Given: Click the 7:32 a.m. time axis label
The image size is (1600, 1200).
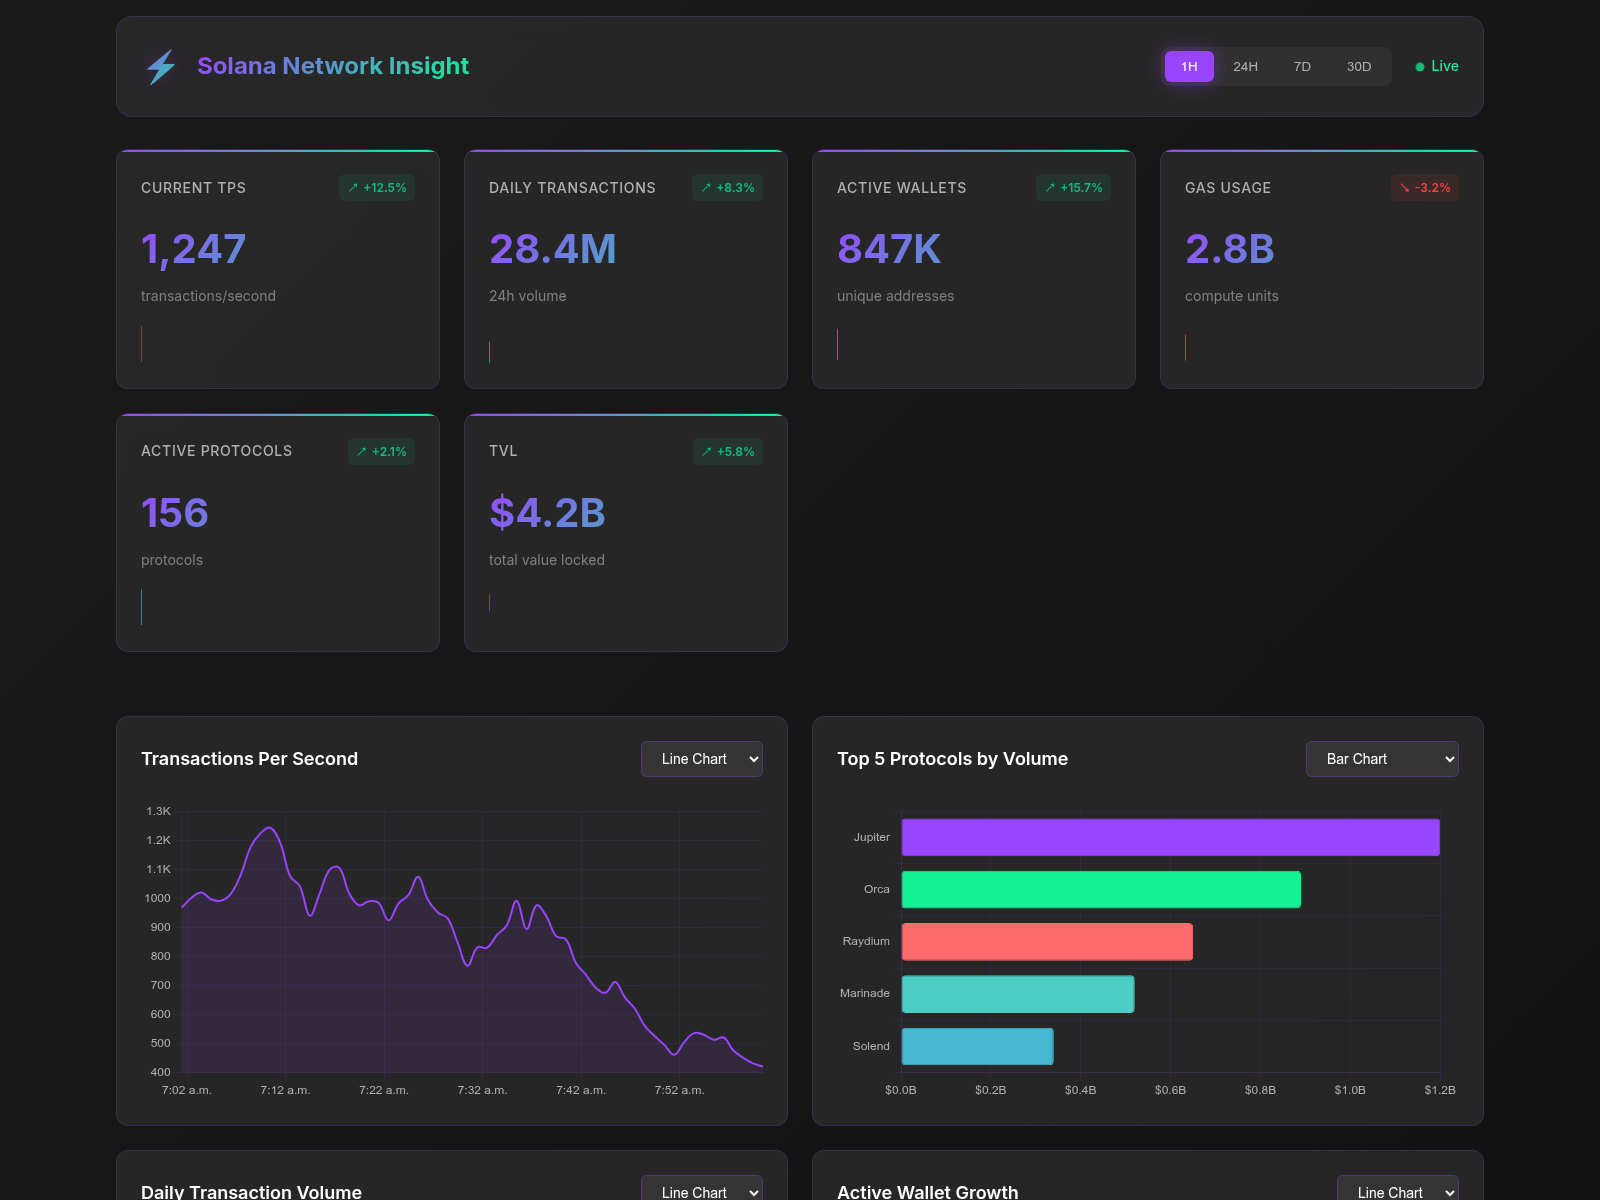Looking at the screenshot, I should coord(482,1090).
